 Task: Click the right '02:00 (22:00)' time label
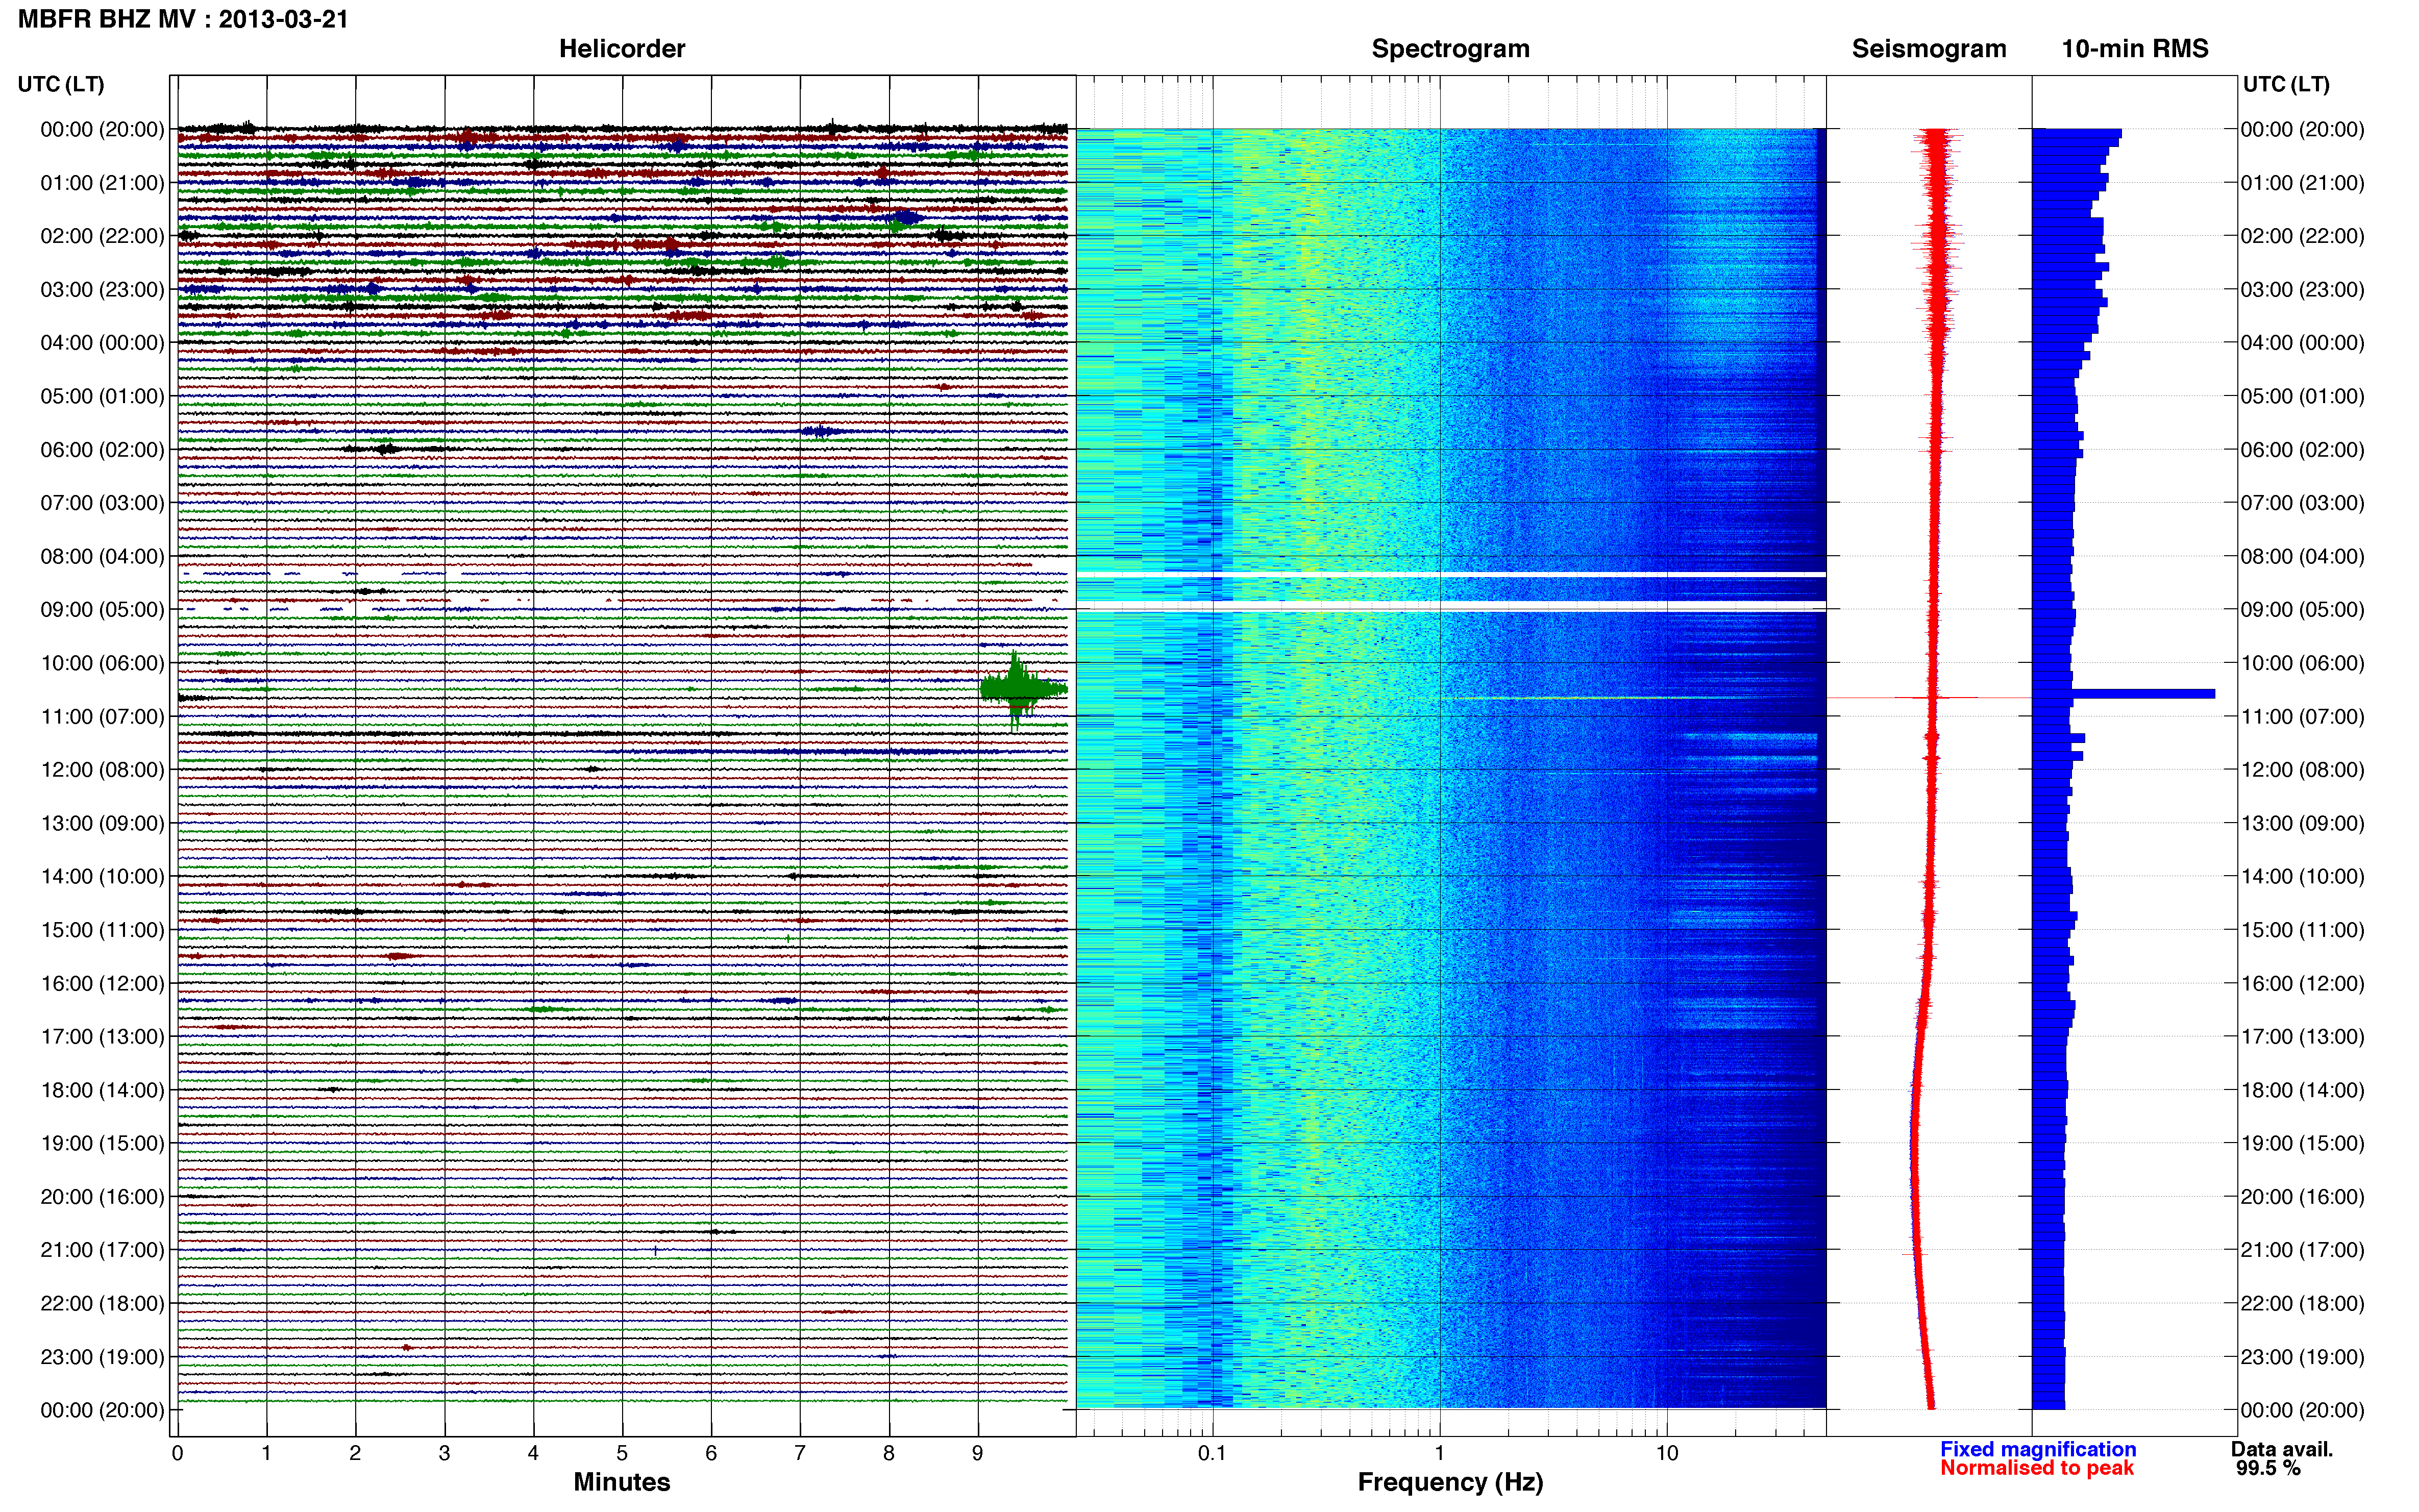pos(2302,236)
